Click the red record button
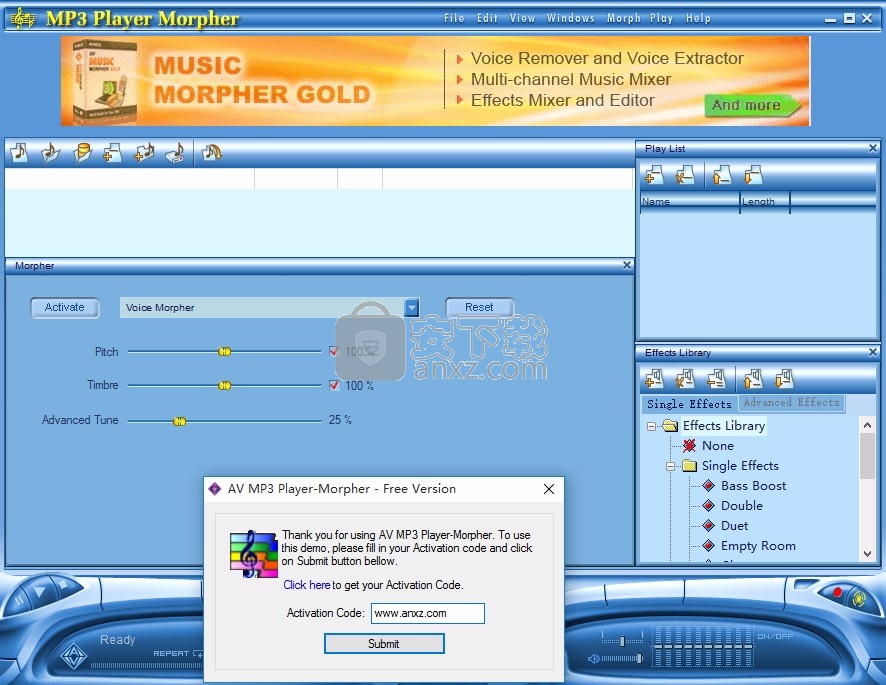The image size is (886, 685). 837,592
